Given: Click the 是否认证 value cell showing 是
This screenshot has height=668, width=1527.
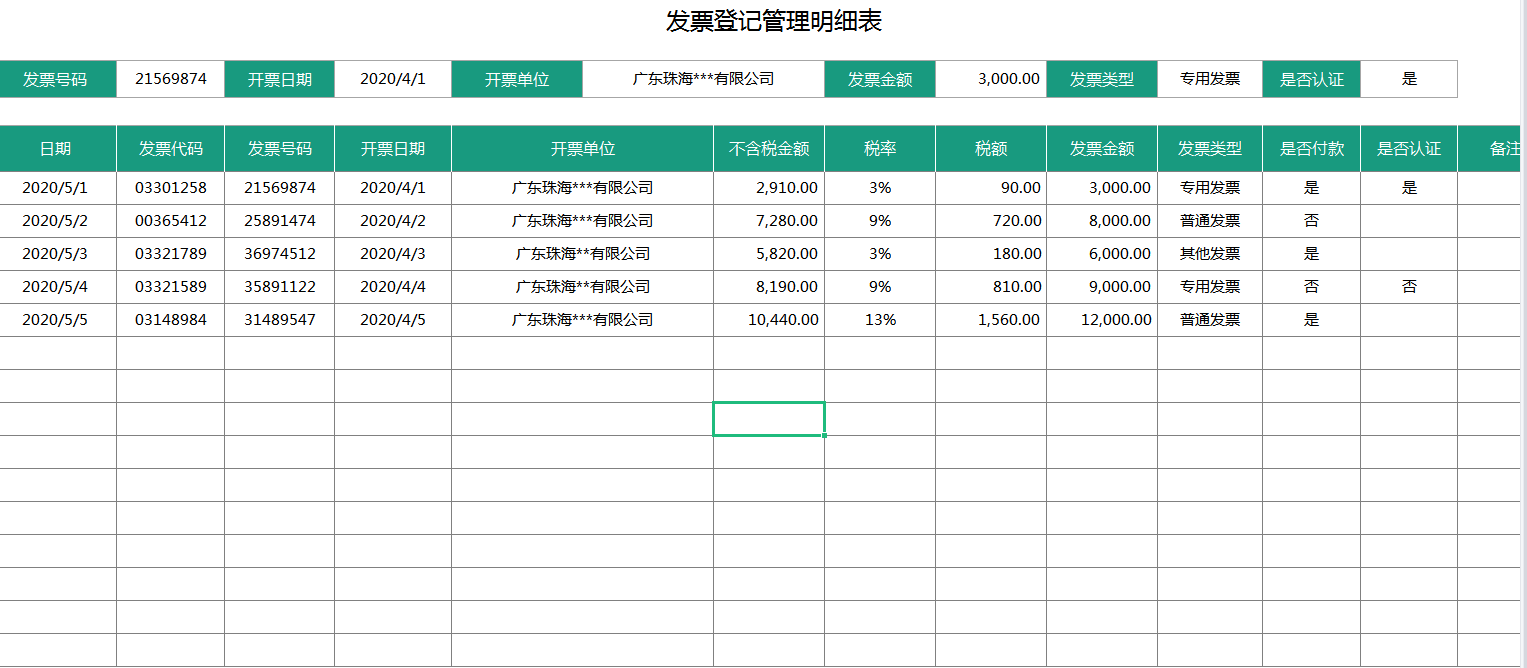Looking at the screenshot, I should (x=1409, y=78).
